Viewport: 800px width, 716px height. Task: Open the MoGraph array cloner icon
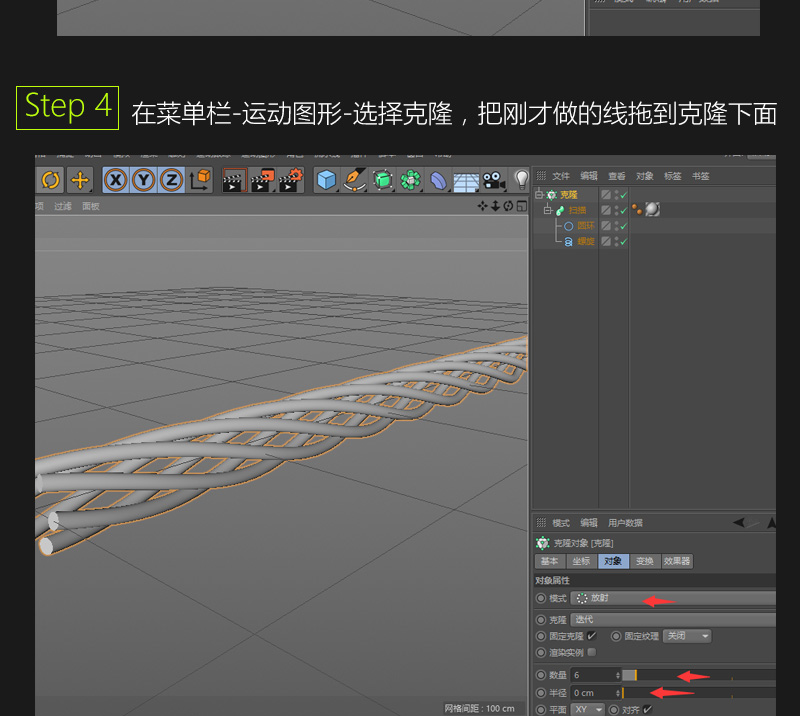click(410, 180)
